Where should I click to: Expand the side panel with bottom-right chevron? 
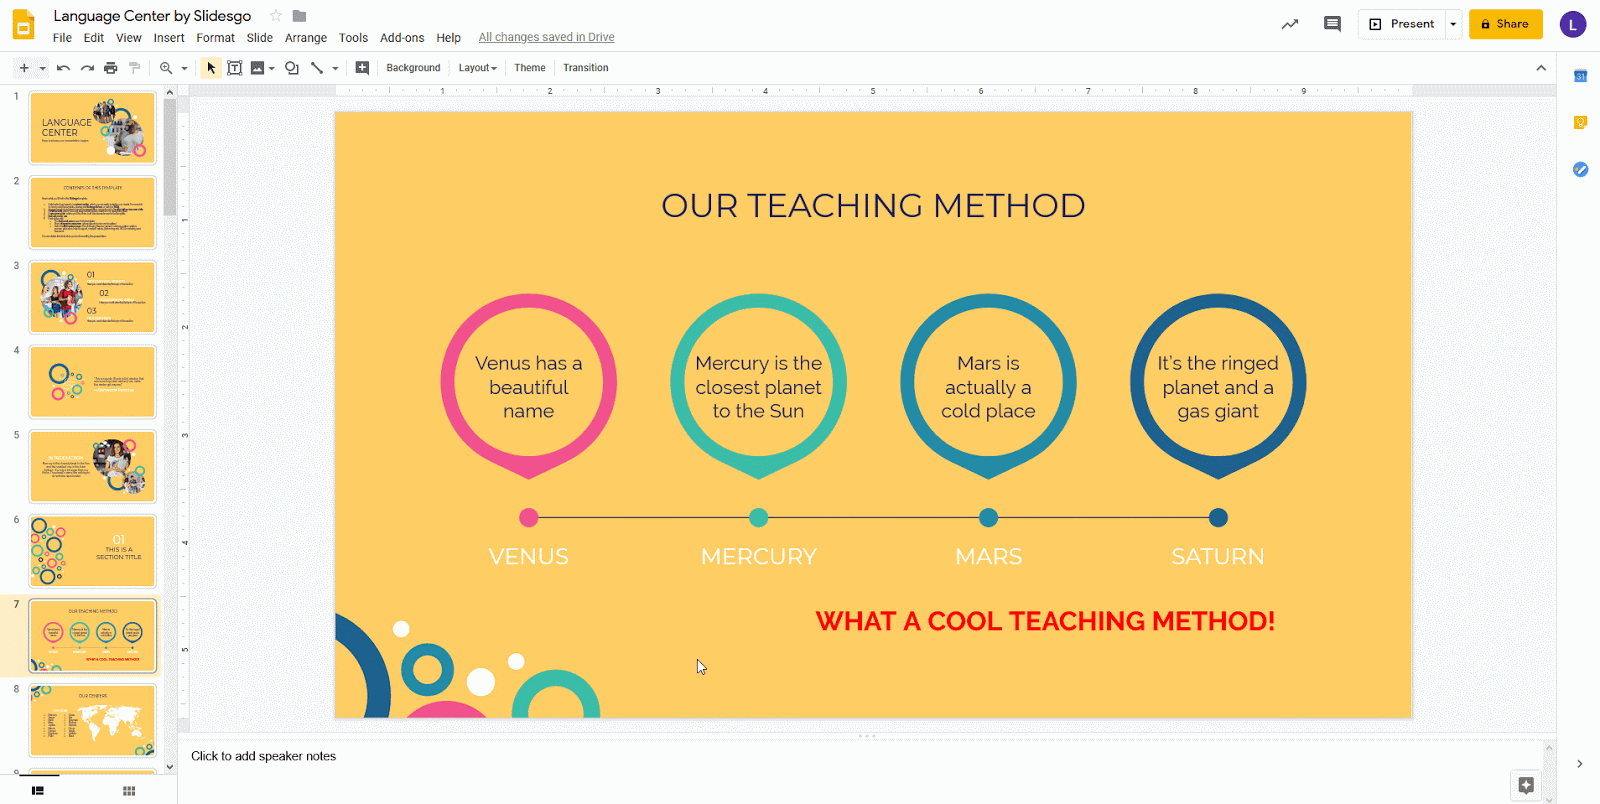[x=1580, y=764]
